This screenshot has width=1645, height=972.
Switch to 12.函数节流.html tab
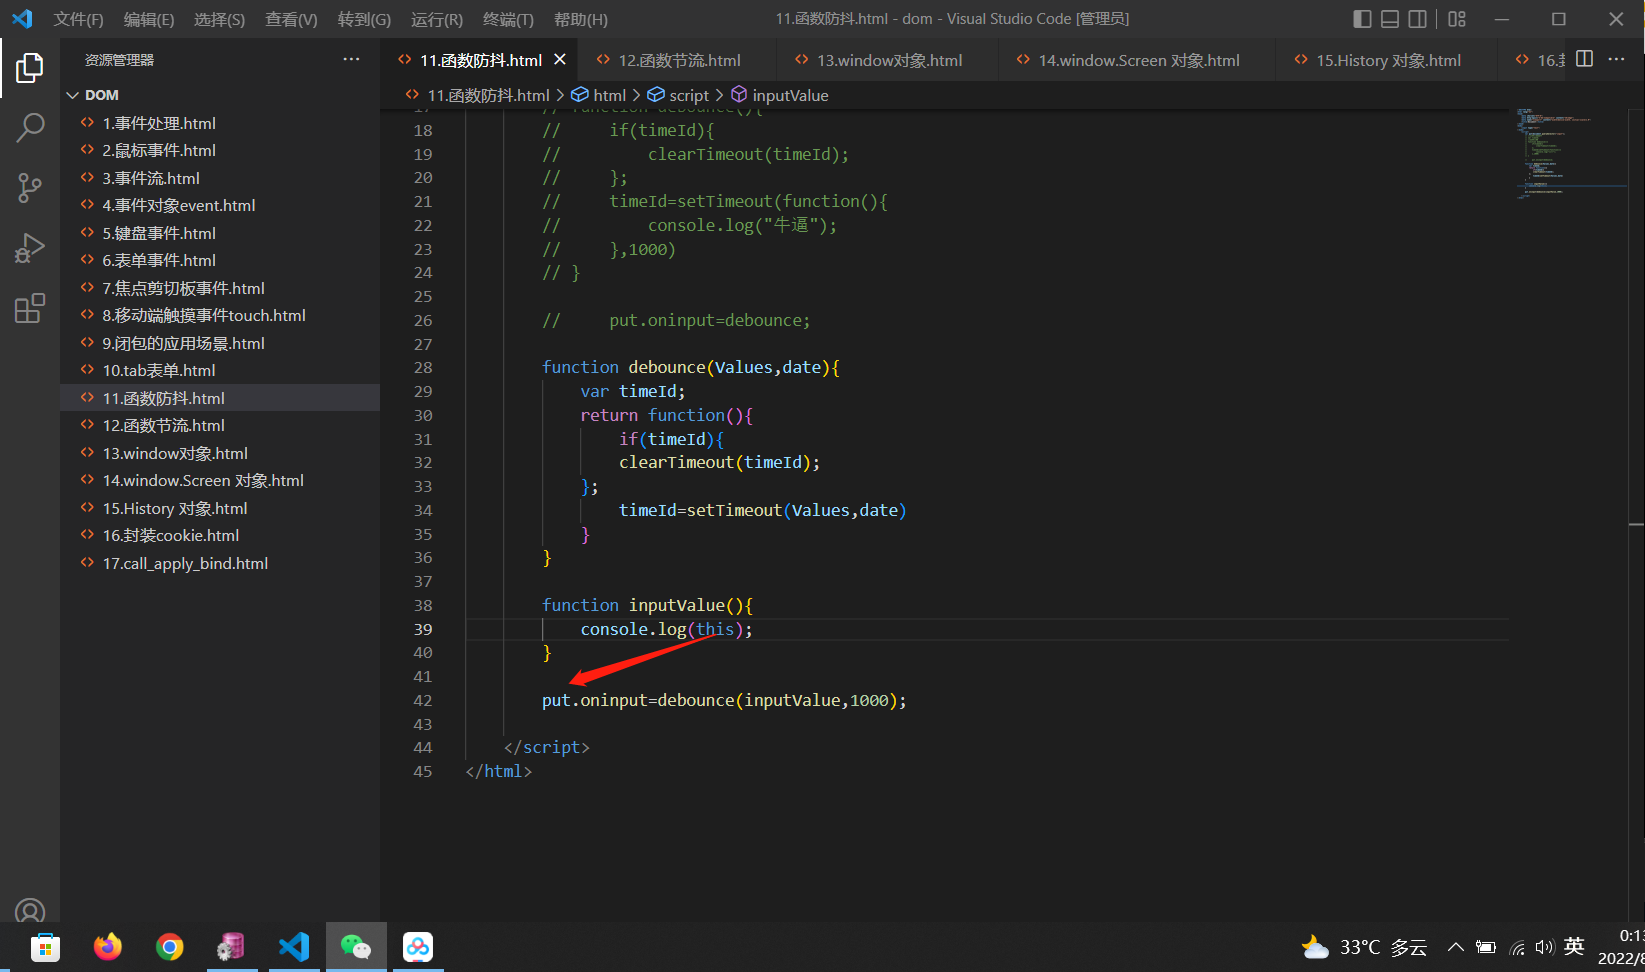pos(679,60)
